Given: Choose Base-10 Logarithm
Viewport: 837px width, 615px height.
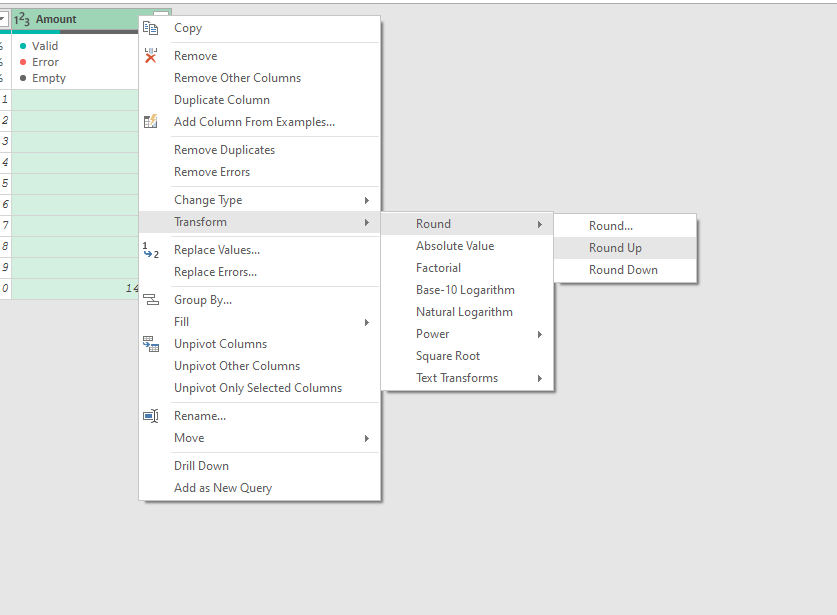Looking at the screenshot, I should 467,290.
